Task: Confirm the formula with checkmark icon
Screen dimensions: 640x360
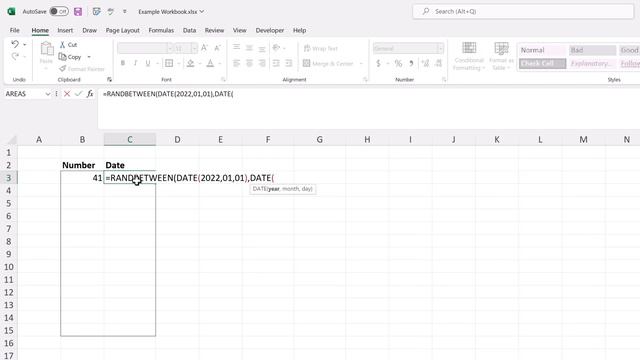Action: (78, 94)
